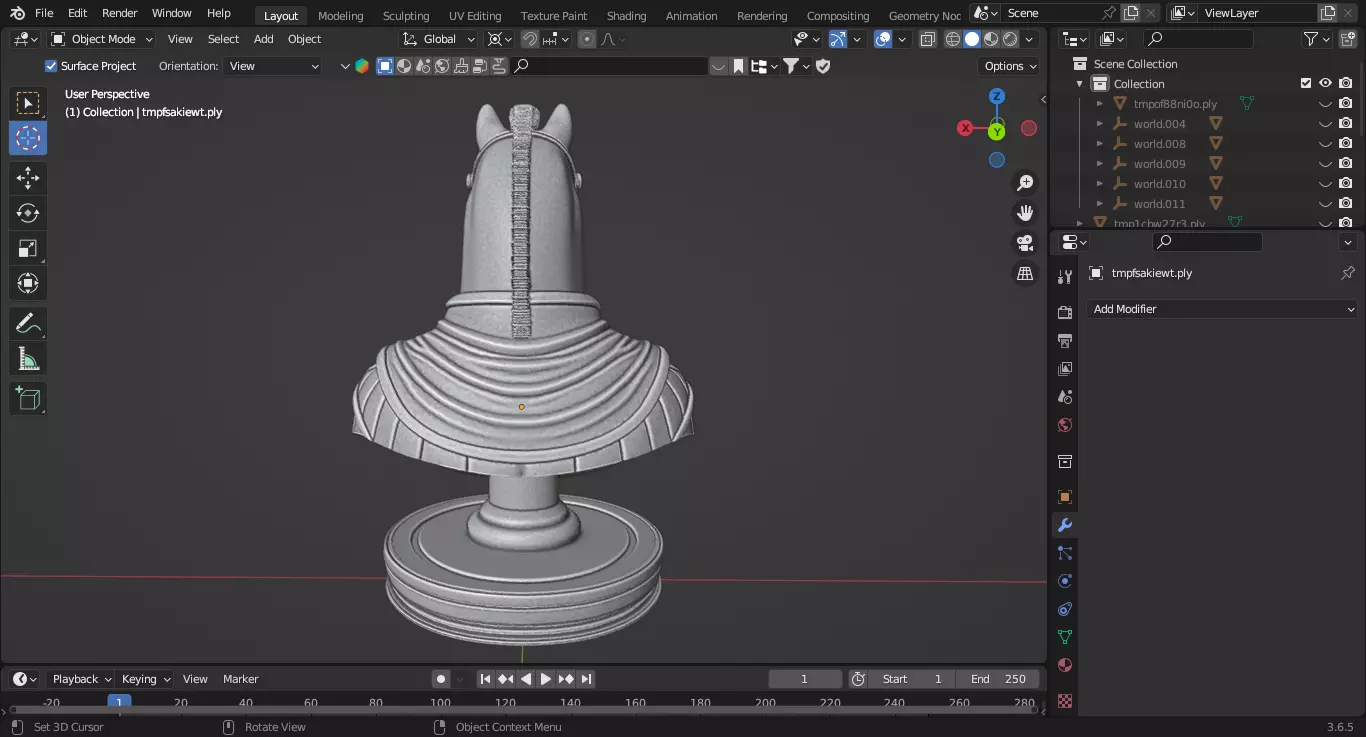Screen dimensions: 1366x737
Task: Open the Global transform orientation dropdown
Action: 439,39
